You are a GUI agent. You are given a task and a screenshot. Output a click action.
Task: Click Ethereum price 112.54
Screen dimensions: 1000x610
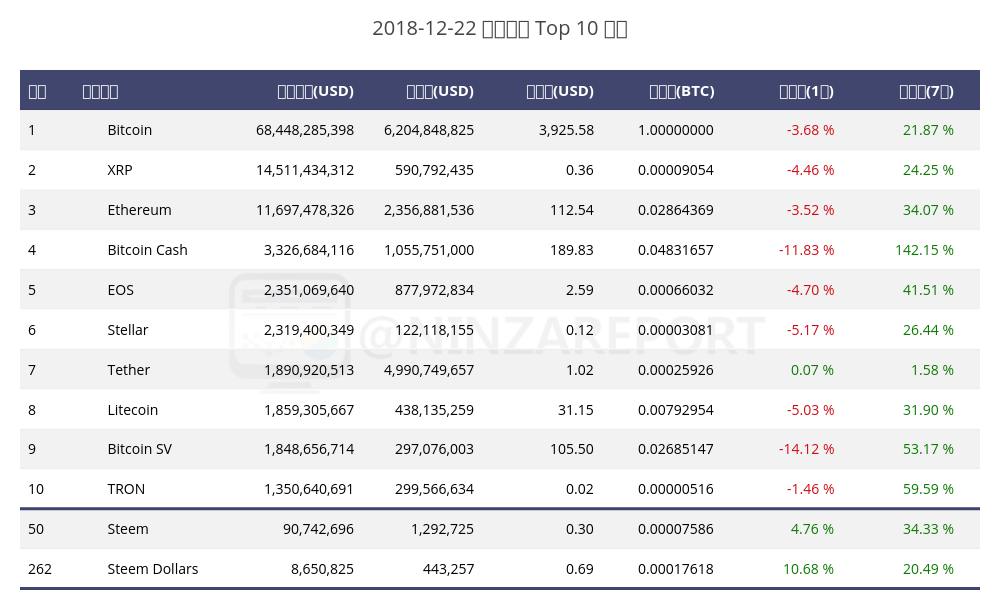[572, 210]
